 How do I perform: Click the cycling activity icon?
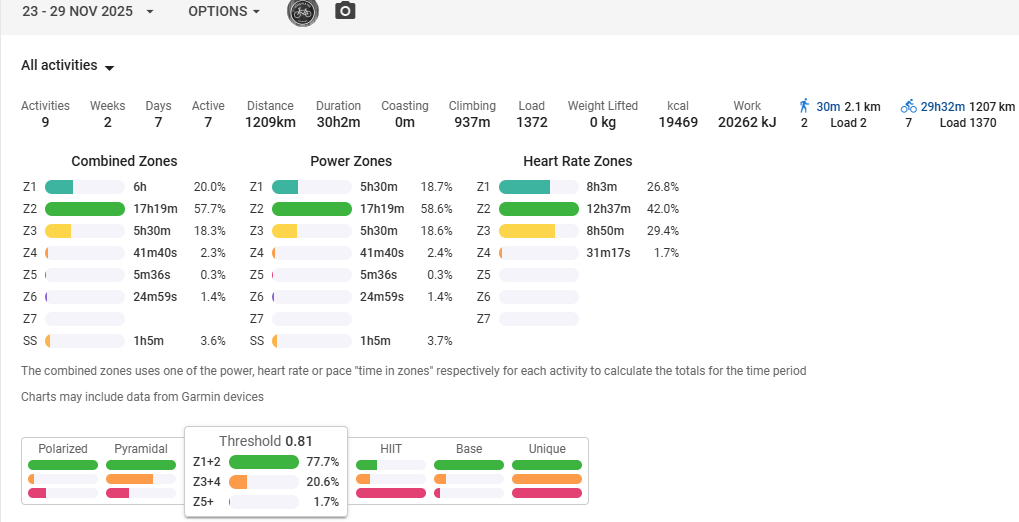click(x=908, y=106)
